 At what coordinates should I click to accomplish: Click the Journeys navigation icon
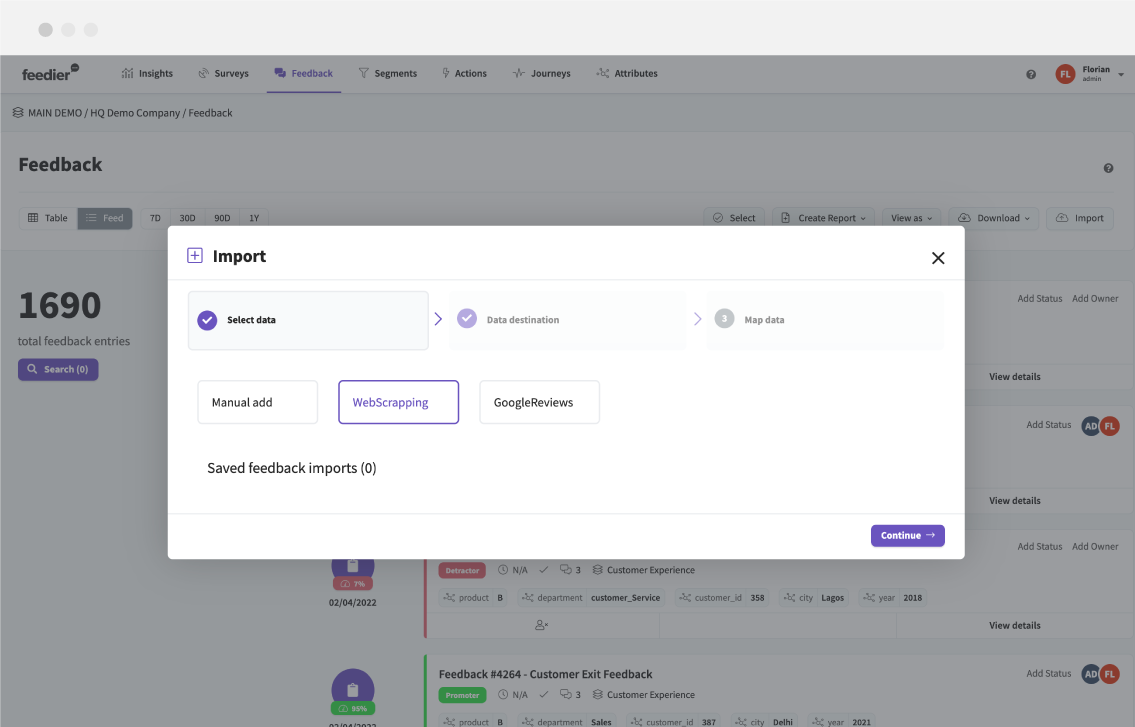[517, 72]
